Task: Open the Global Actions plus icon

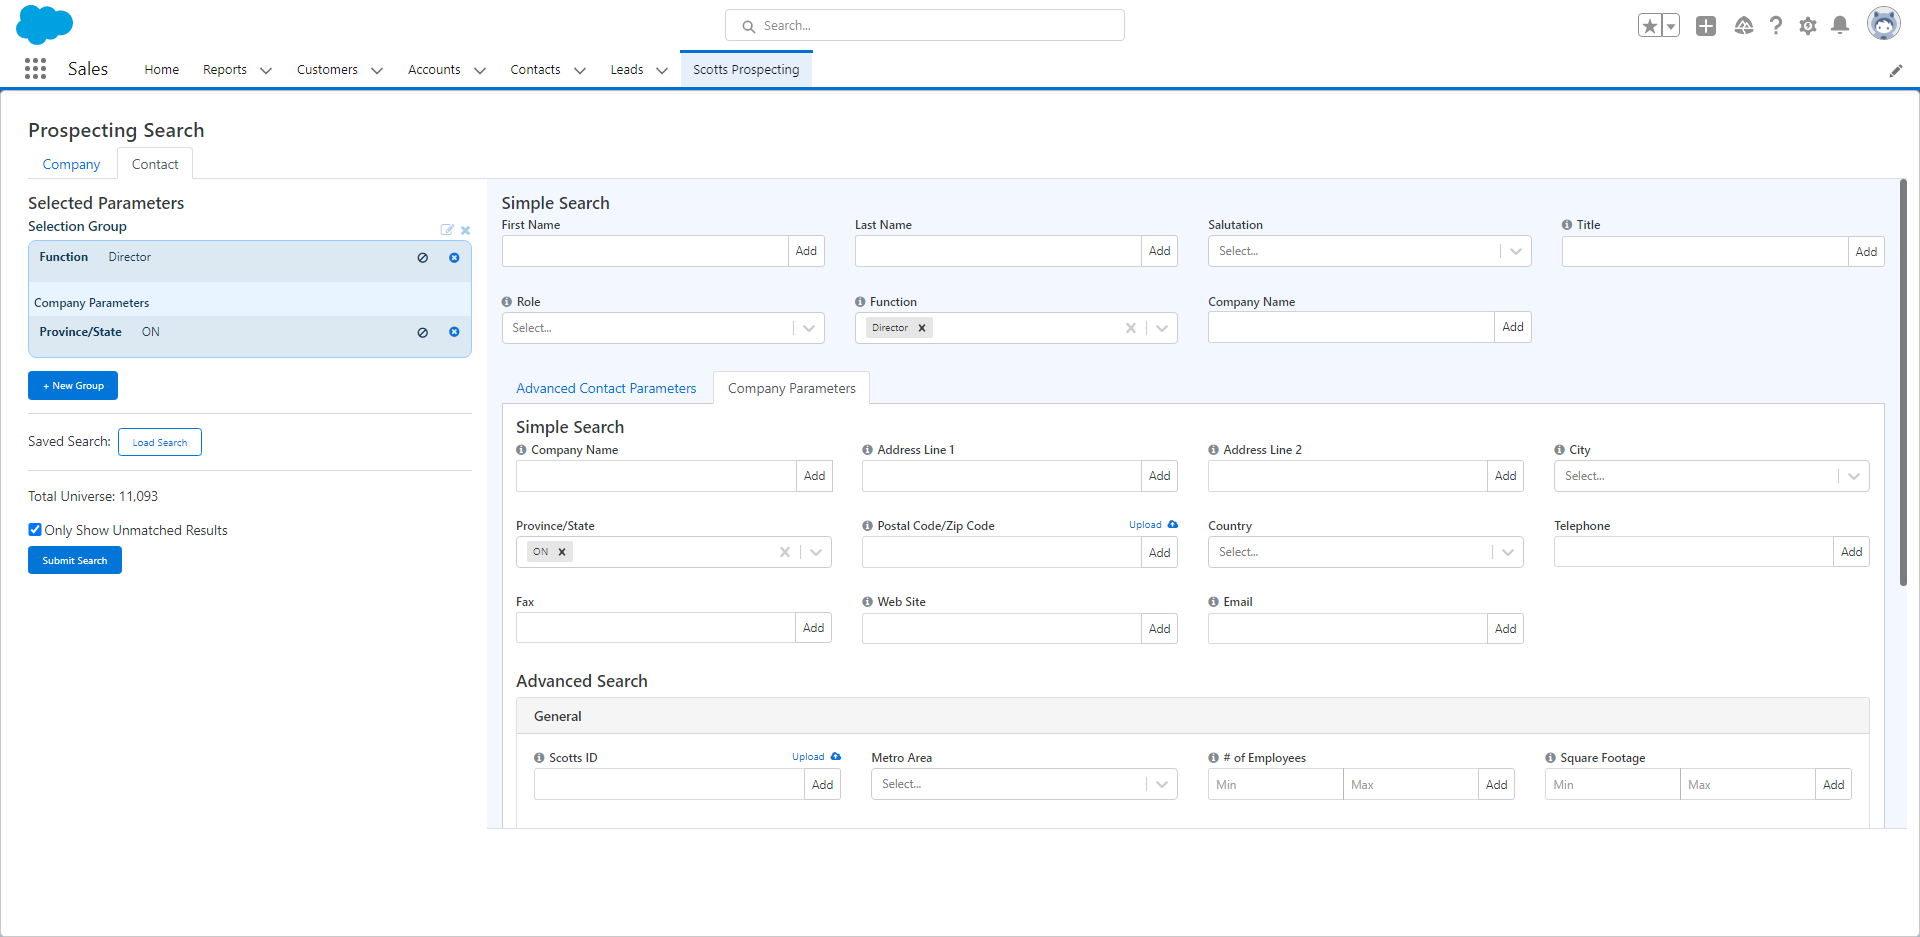Action: pos(1706,26)
